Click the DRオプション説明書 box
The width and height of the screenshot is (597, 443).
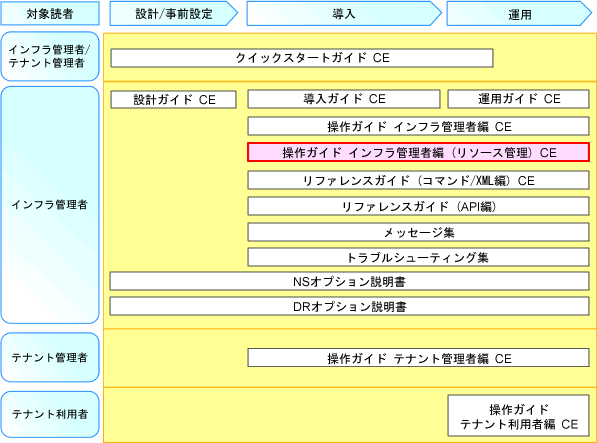[350, 306]
